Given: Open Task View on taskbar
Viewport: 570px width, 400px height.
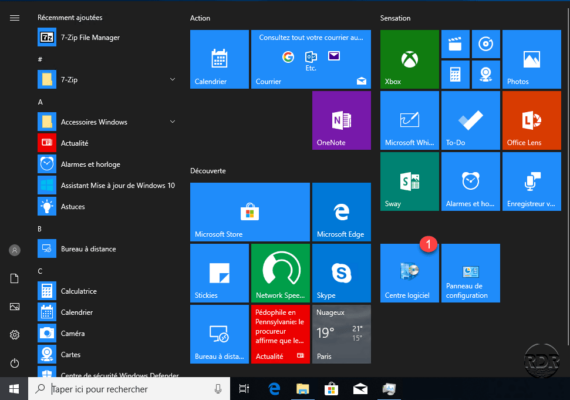Looking at the screenshot, I should 244,389.
